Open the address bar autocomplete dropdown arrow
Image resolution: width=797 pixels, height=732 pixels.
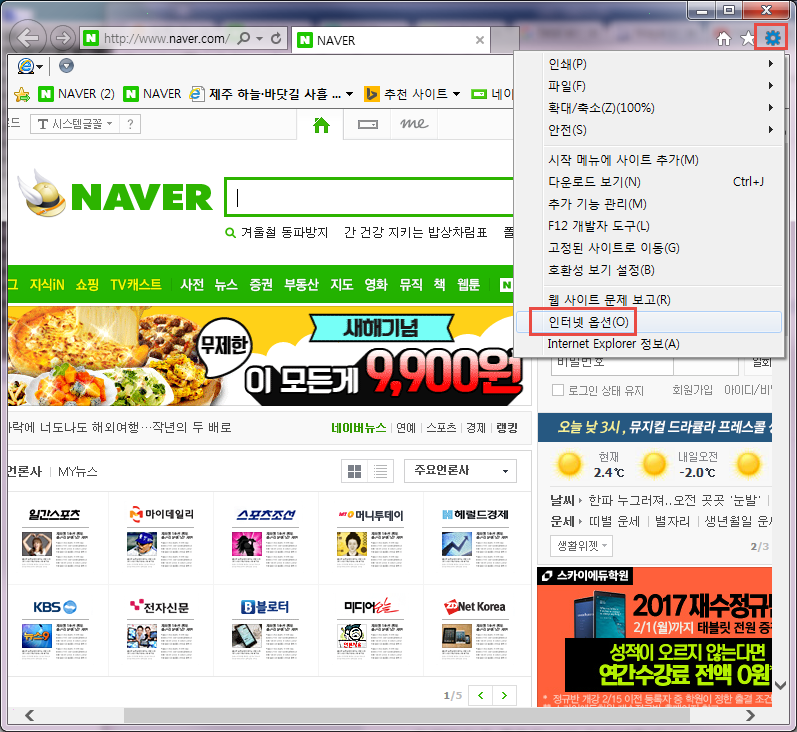pos(260,39)
